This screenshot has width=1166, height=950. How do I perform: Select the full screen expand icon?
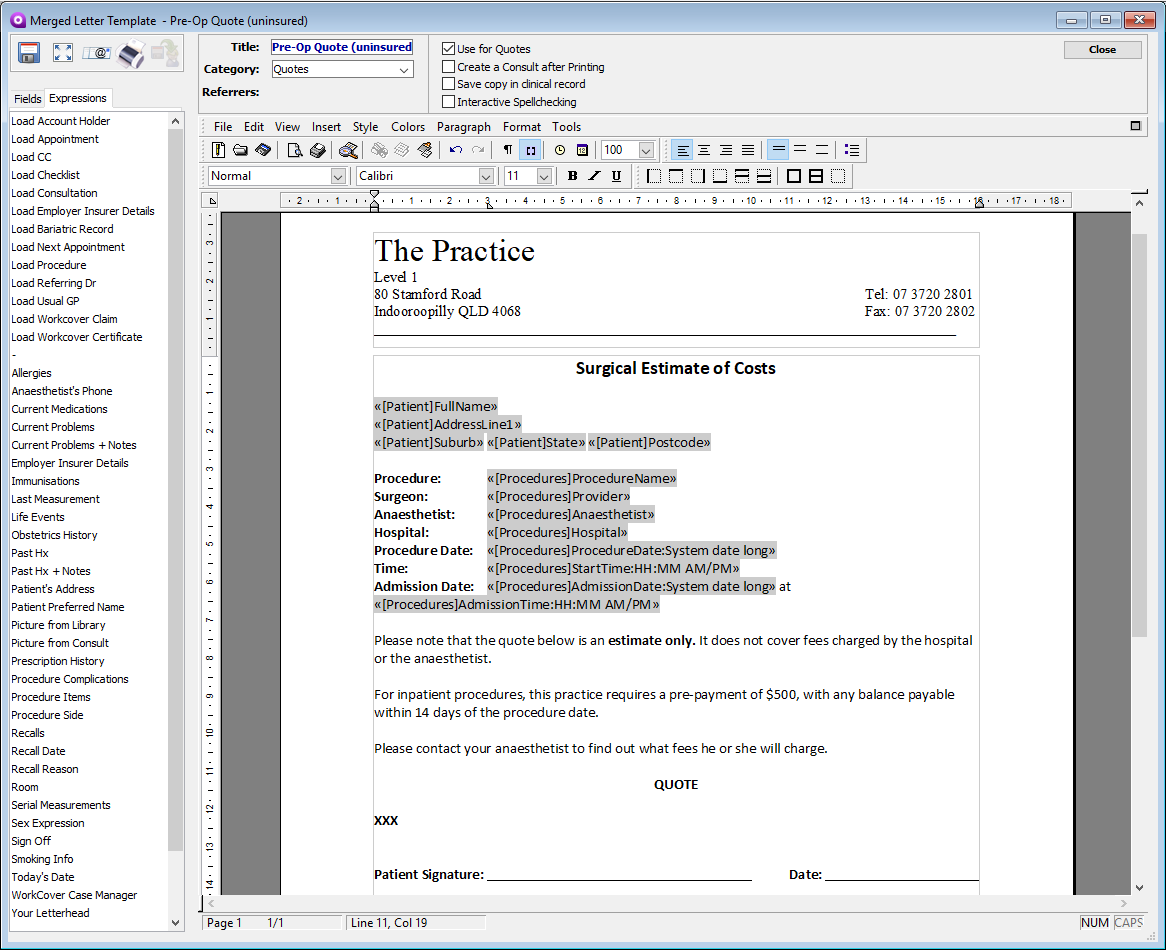(62, 53)
